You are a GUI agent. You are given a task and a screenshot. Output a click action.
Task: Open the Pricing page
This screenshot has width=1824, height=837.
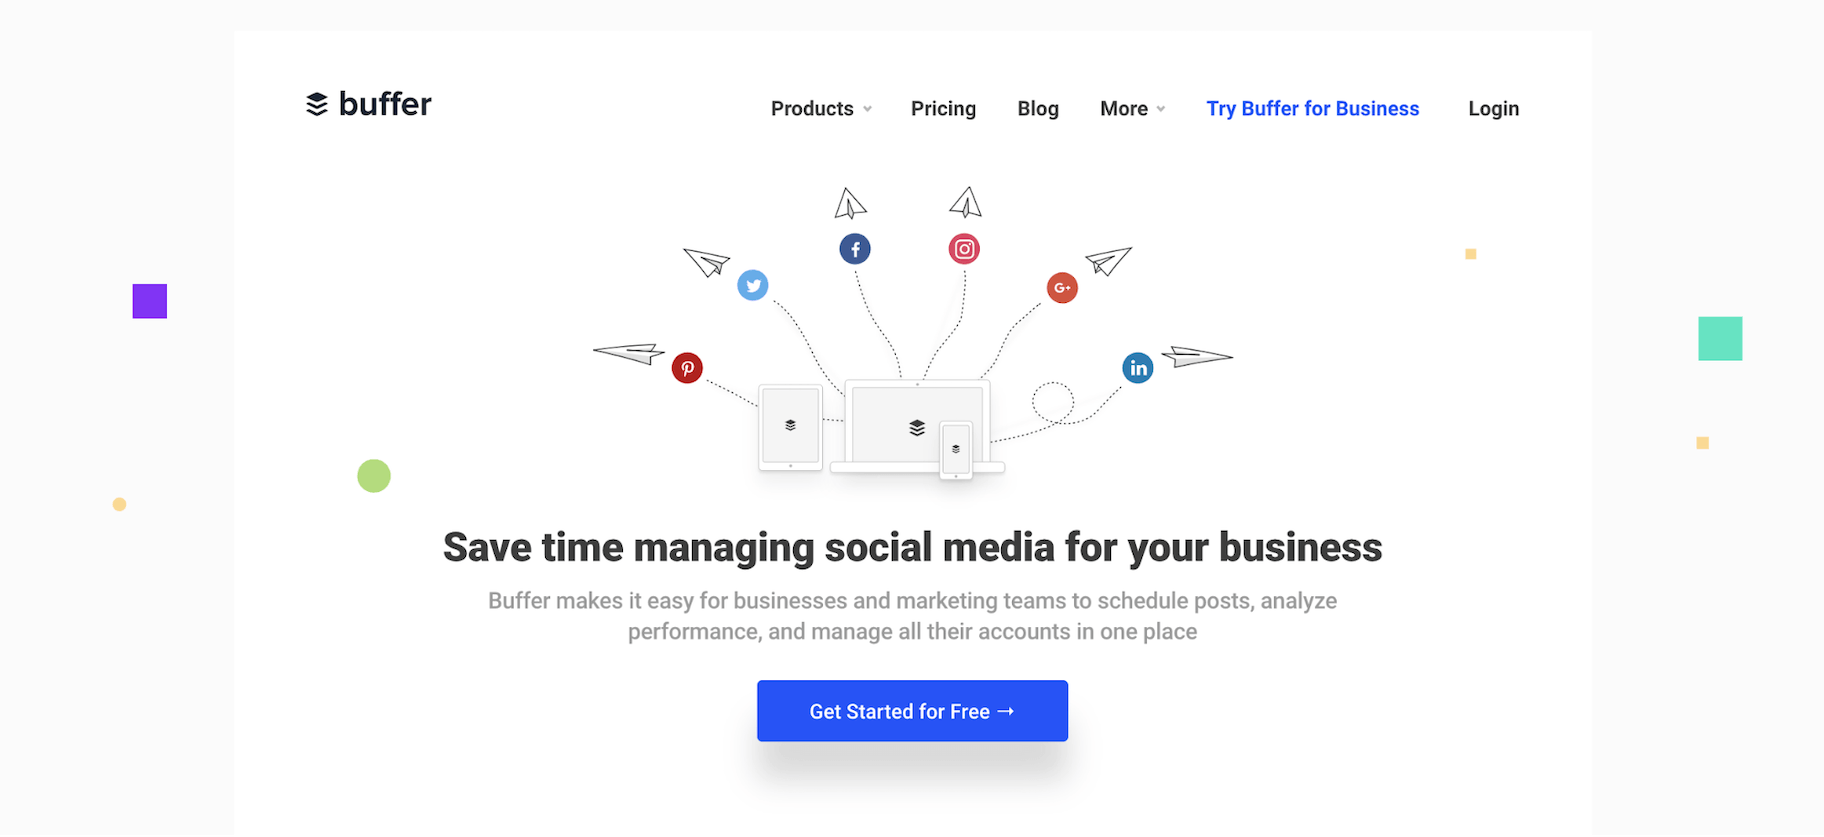click(943, 109)
